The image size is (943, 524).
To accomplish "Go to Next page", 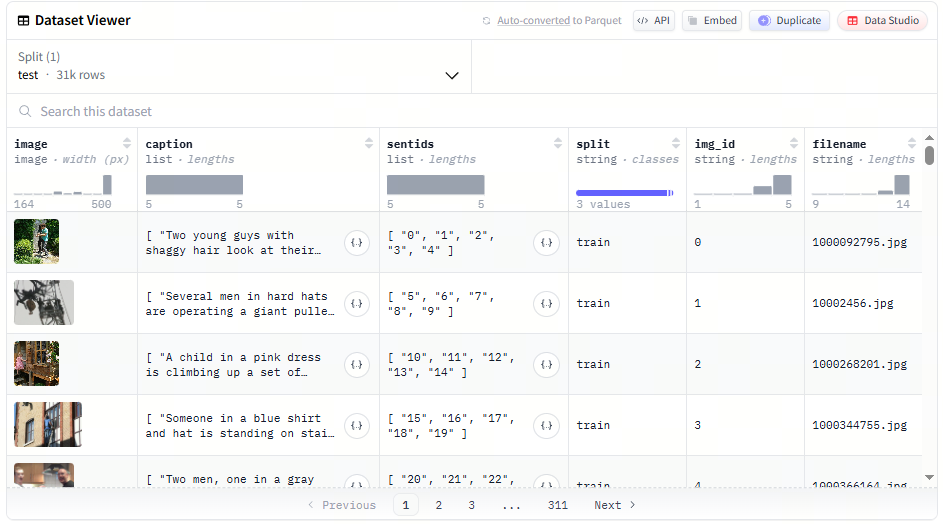I will [x=615, y=505].
